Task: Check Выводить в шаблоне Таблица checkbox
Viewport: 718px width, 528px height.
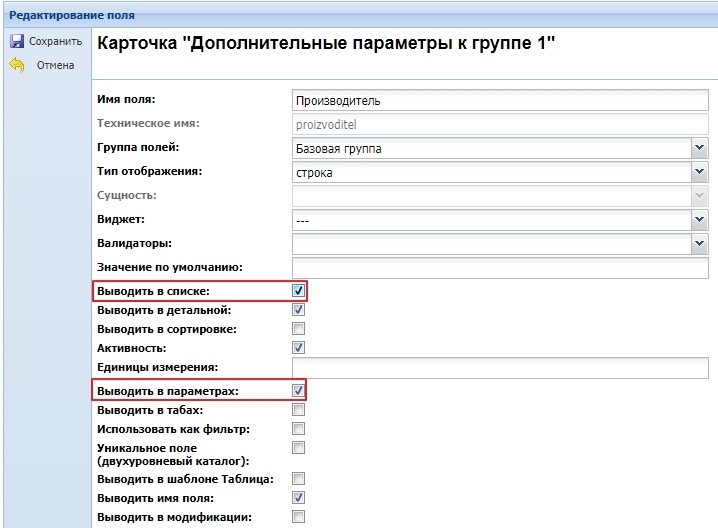Action: [x=298, y=479]
